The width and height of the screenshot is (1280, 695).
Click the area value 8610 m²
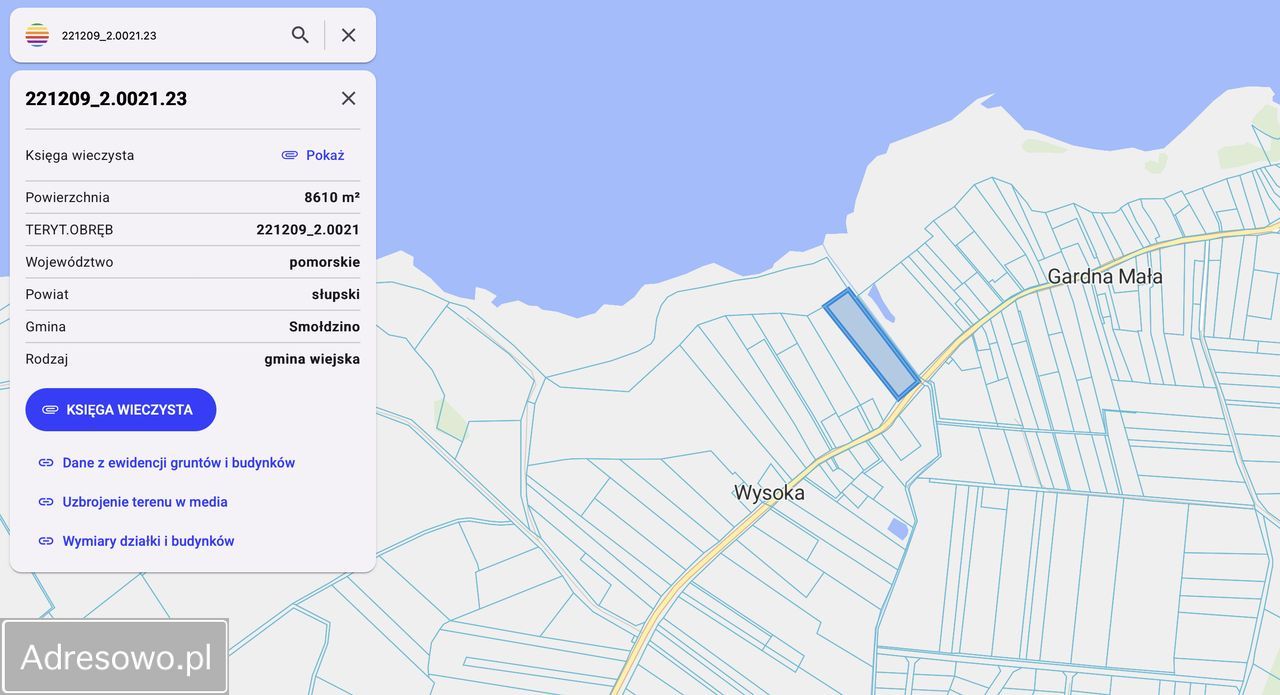[x=332, y=198]
